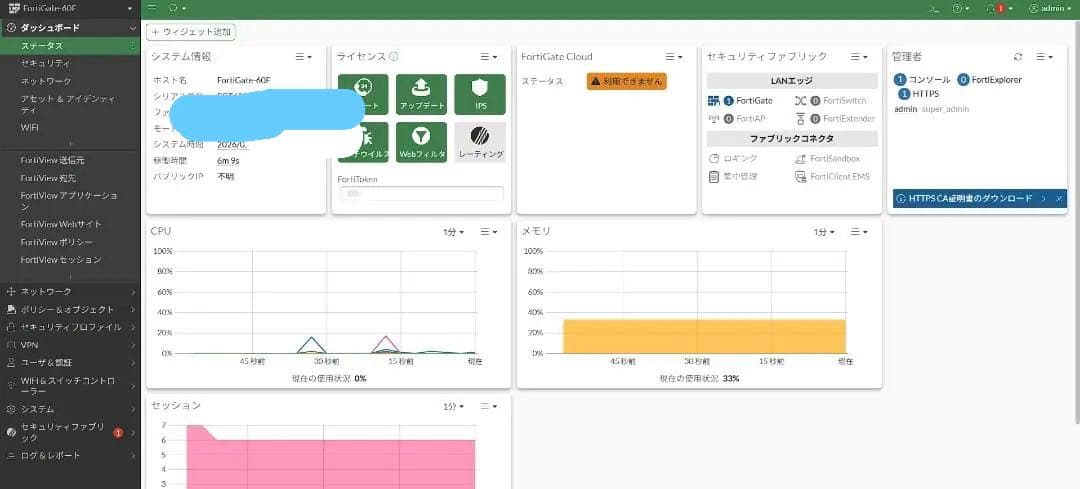The width and height of the screenshot is (1080, 489).
Task: Click the アップデート license tile
Action: (x=421, y=93)
